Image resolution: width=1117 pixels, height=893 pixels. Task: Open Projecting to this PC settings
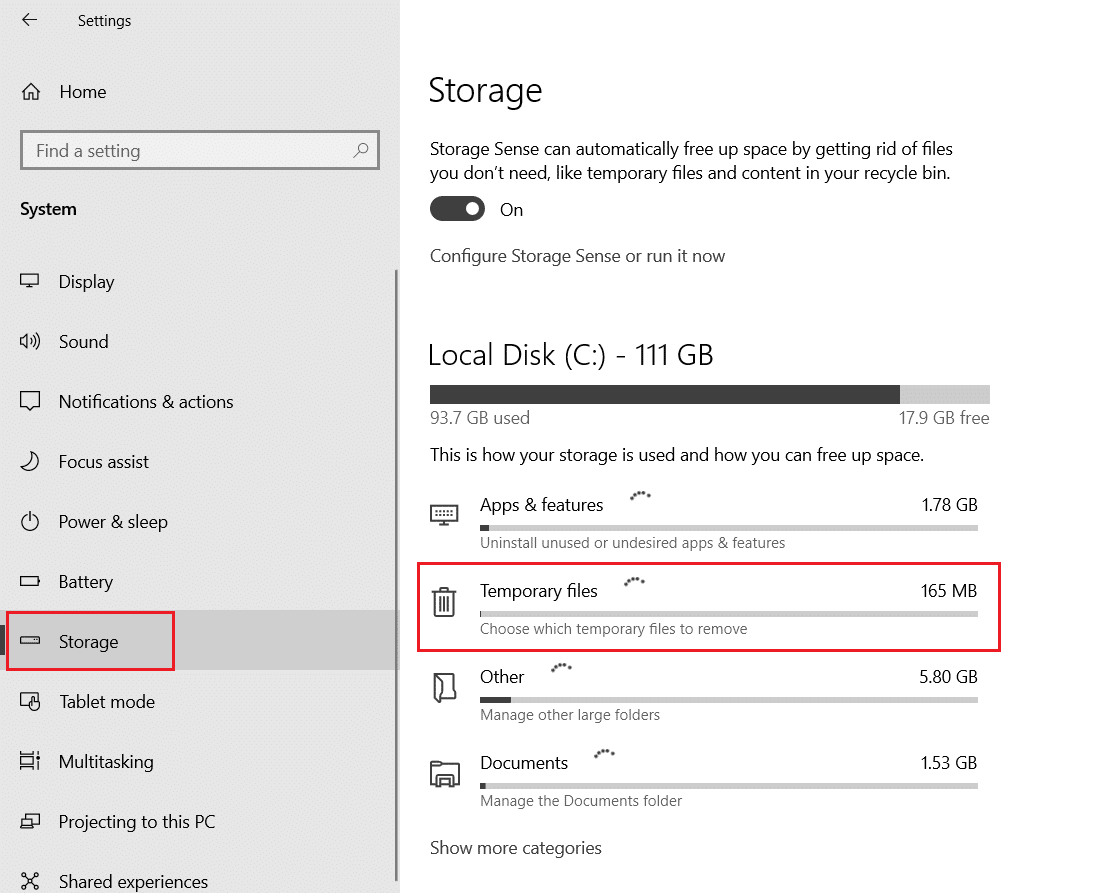pyautogui.click(x=137, y=821)
